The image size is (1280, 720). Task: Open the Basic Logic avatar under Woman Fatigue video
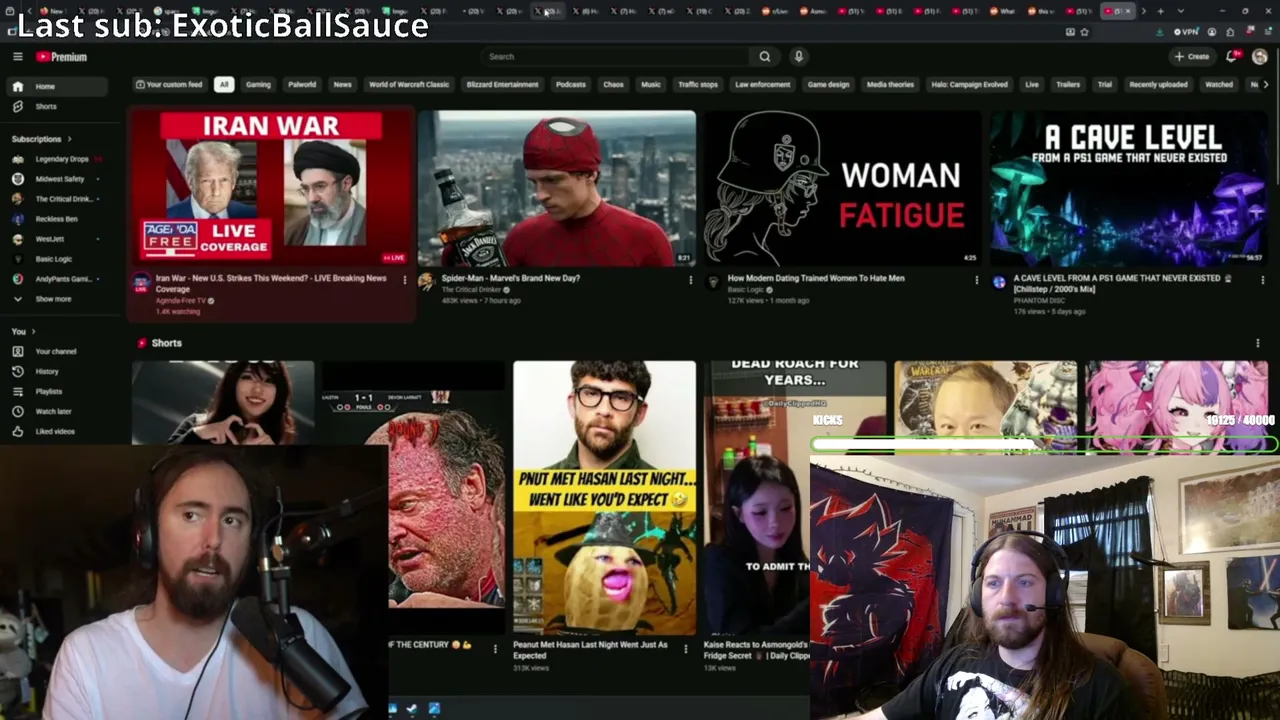click(713, 283)
